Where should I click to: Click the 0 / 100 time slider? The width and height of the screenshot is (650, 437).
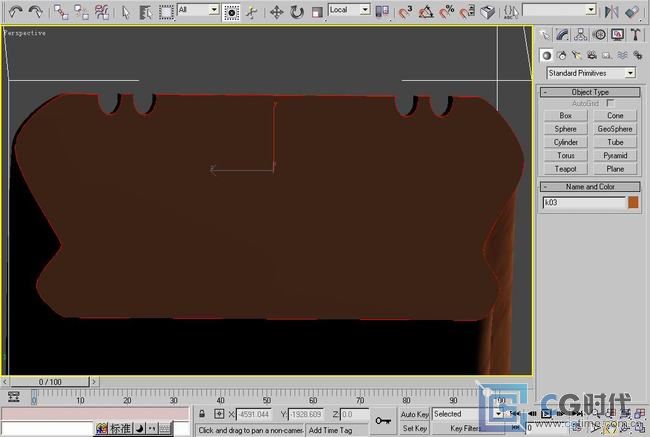(x=50, y=381)
